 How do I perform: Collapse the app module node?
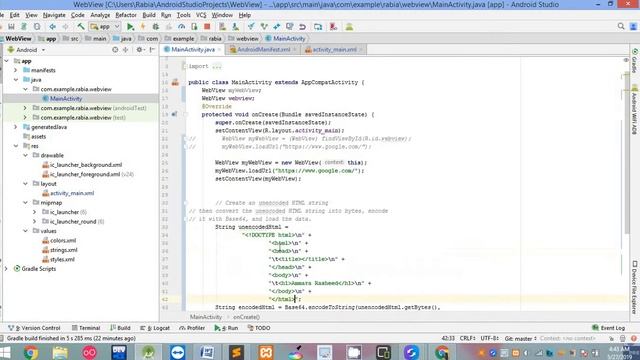click(x=7, y=61)
